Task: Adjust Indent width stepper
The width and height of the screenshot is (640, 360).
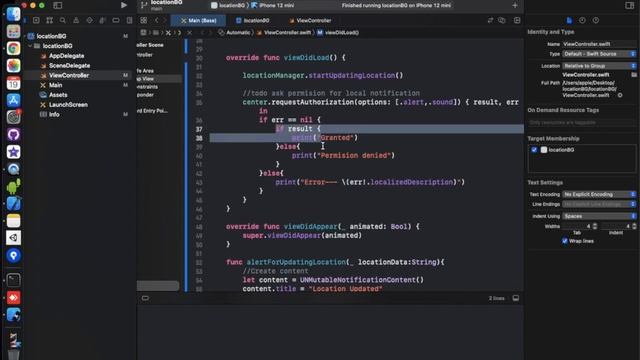Action: tap(634, 226)
